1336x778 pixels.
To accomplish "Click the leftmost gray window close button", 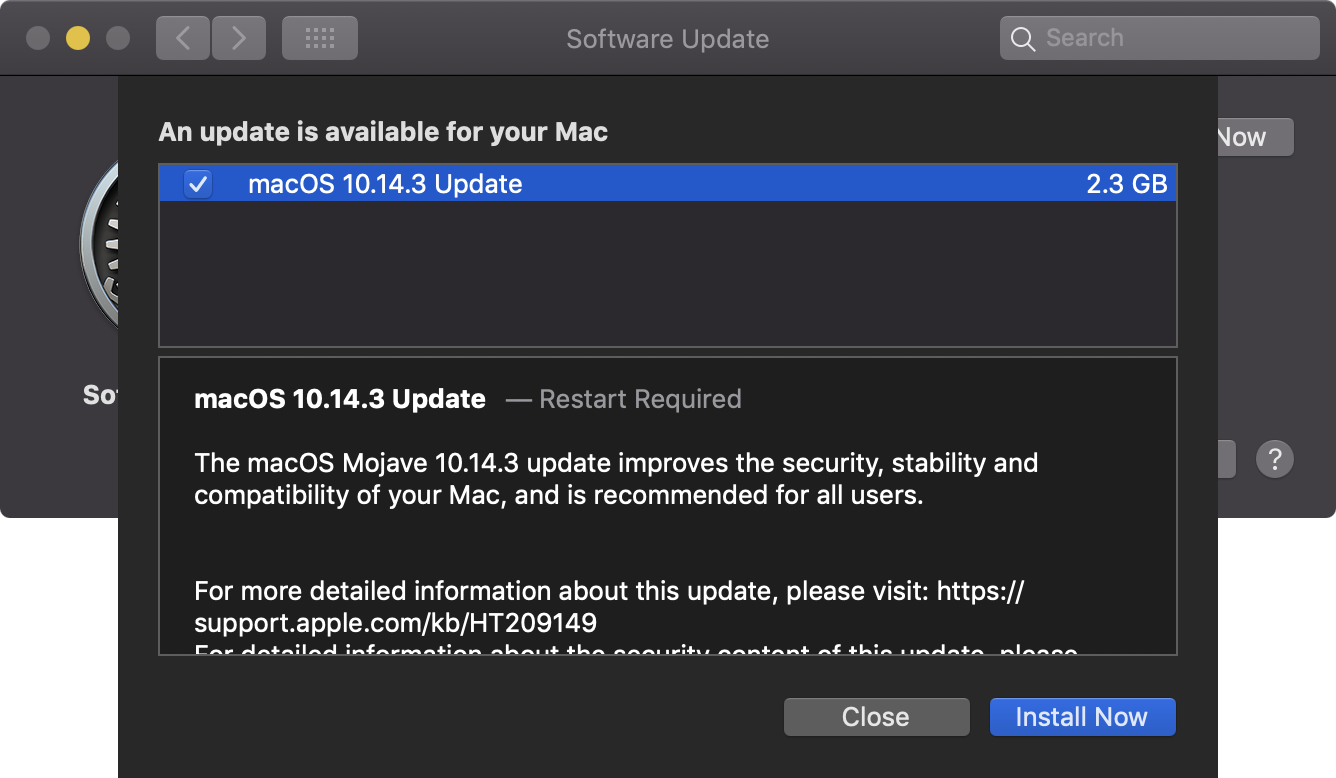I will pyautogui.click(x=38, y=39).
